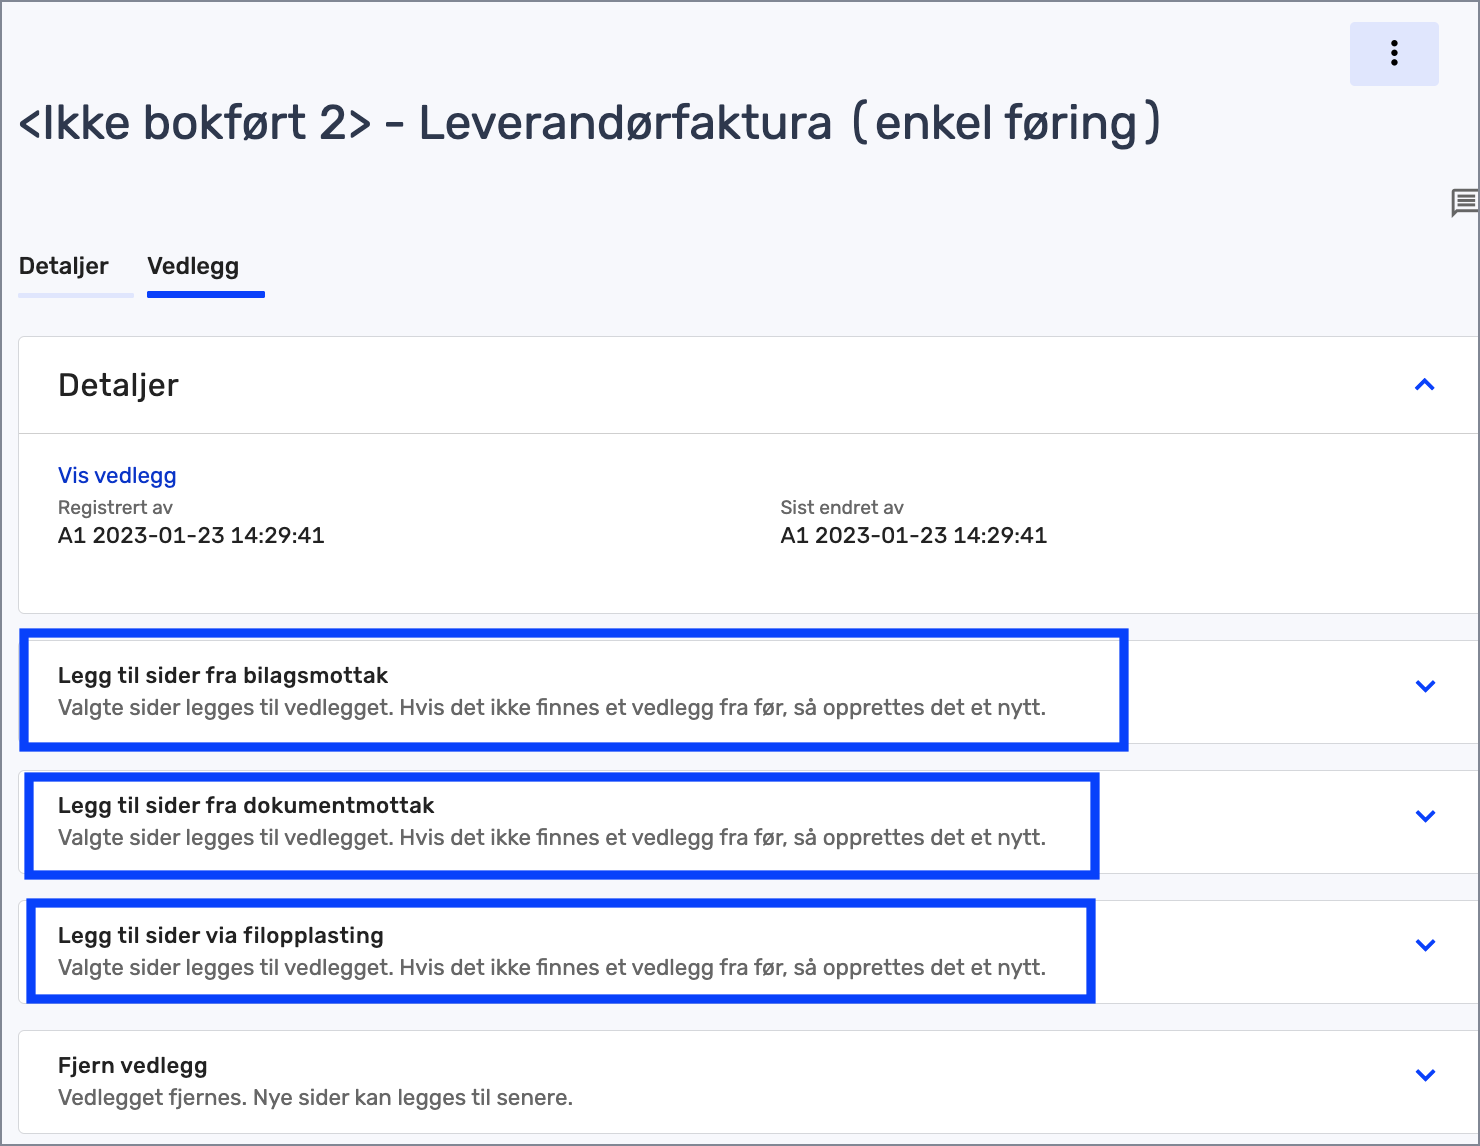Click the Registrert av timestamp text
1480x1146 pixels.
point(191,535)
